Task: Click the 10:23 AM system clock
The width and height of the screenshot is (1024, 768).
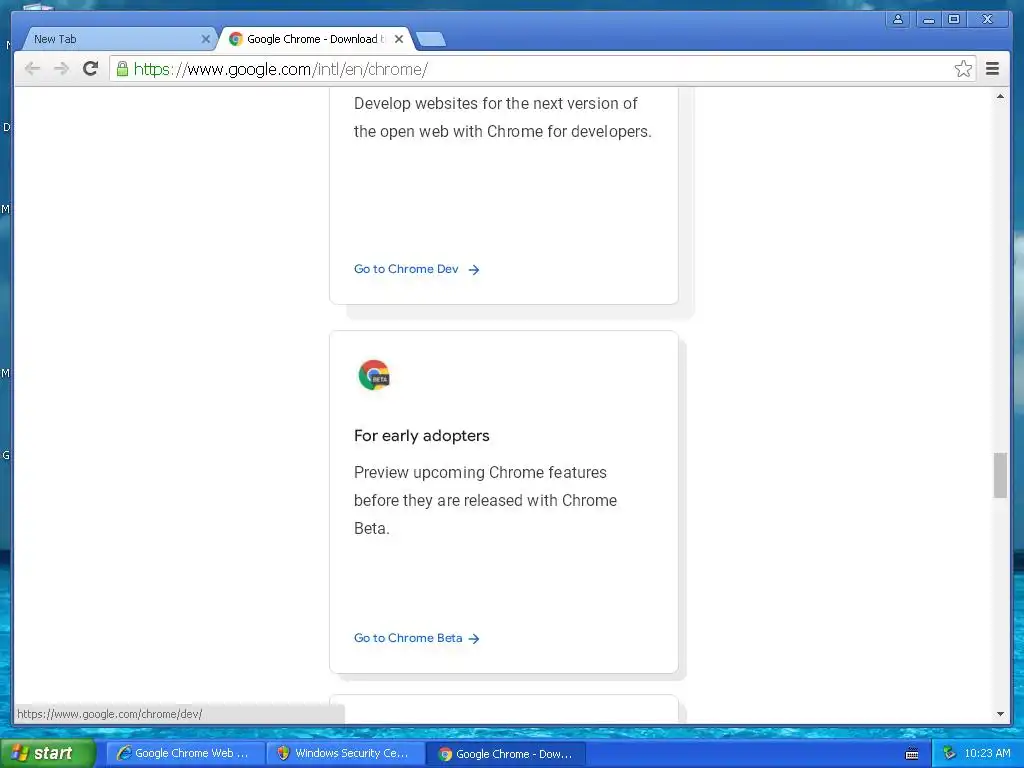Action: 987,753
